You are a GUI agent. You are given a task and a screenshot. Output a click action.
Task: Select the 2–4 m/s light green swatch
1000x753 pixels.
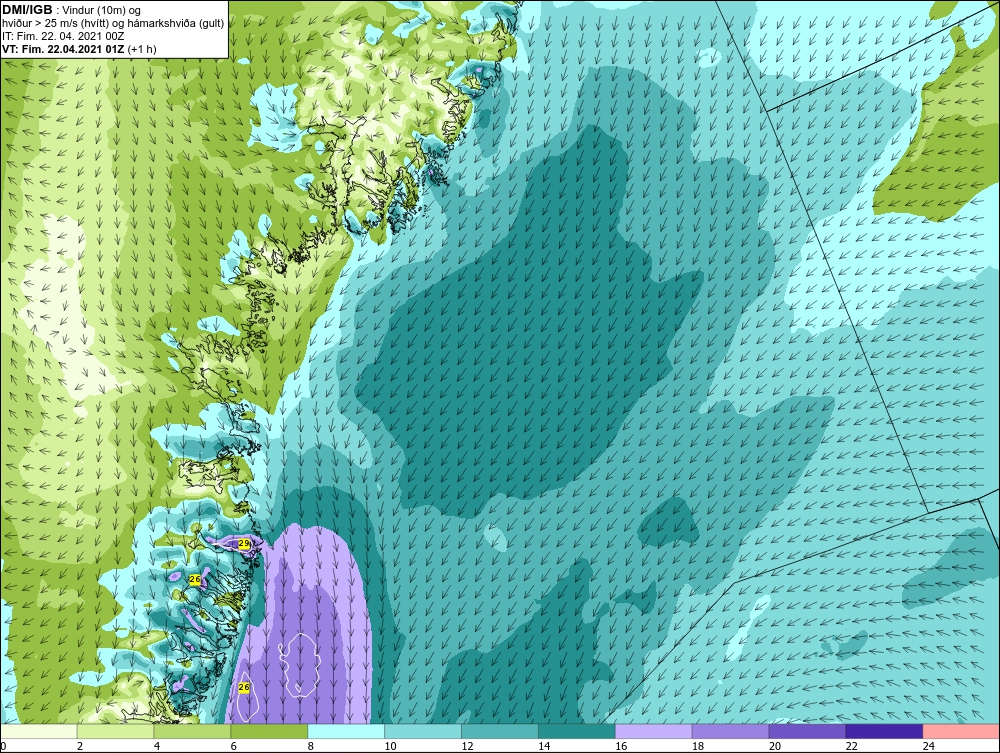(x=115, y=732)
